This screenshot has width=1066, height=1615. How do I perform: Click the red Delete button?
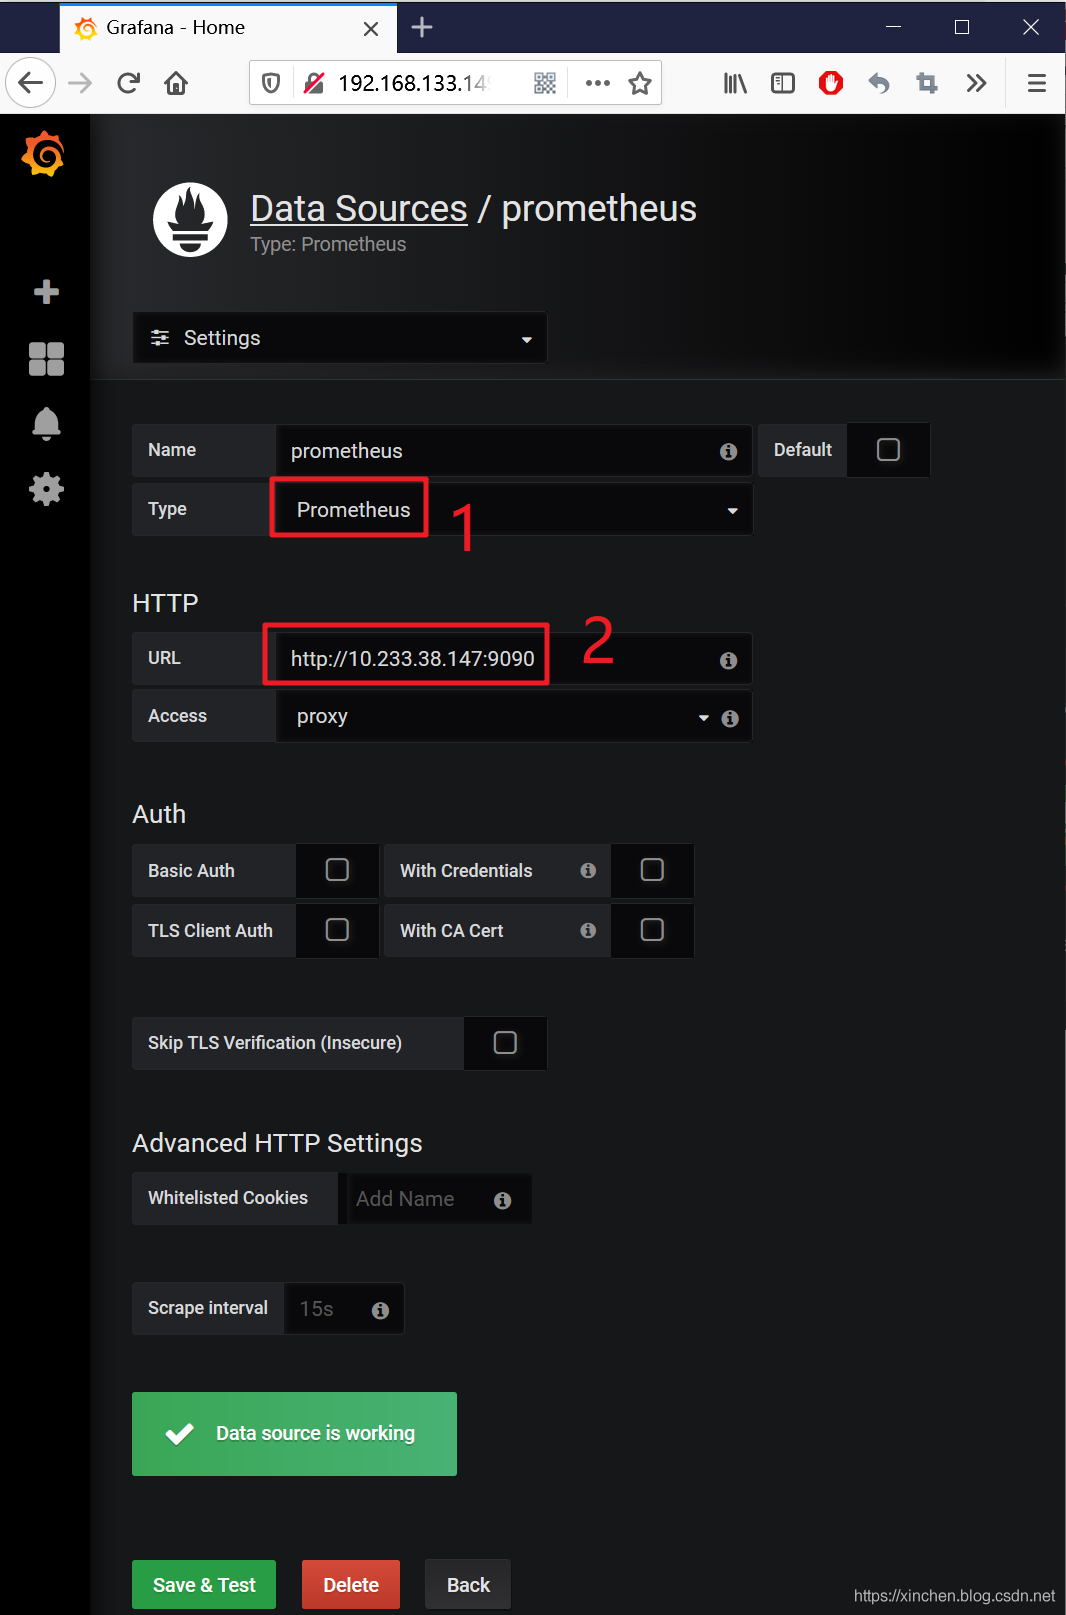coord(351,1585)
